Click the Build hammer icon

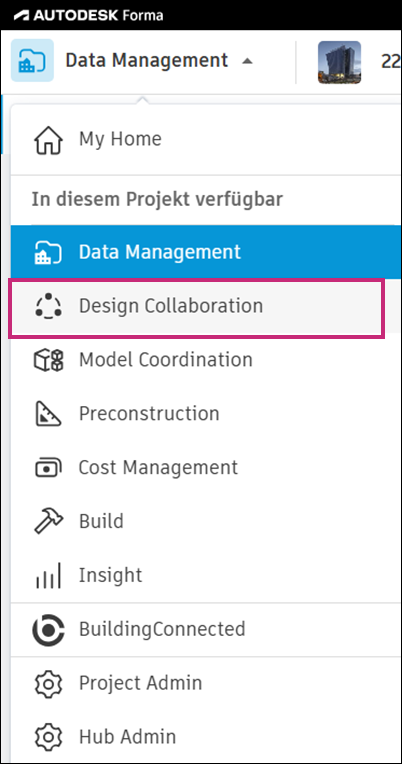click(48, 521)
